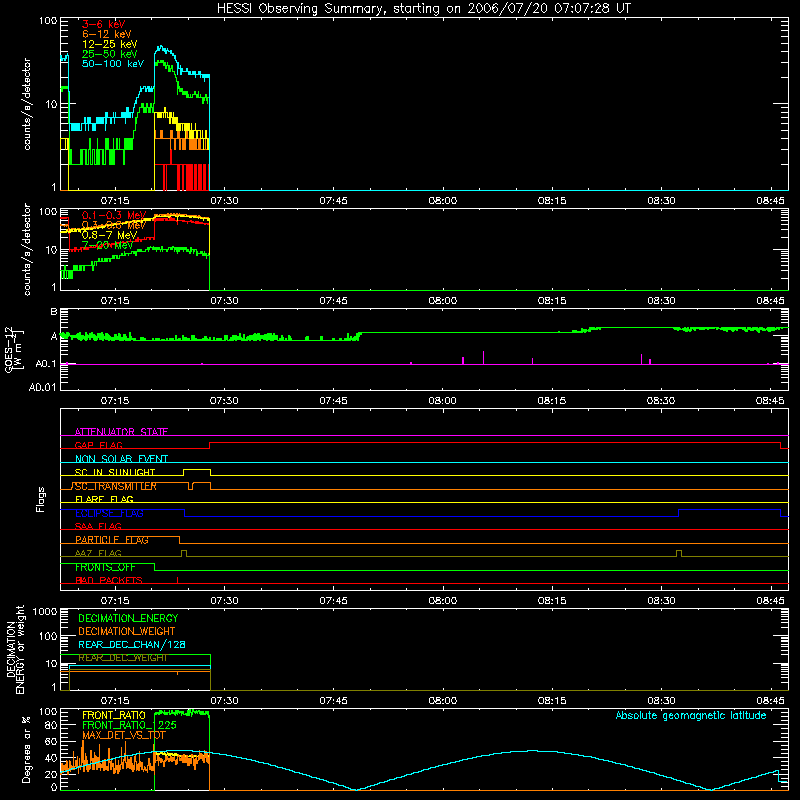This screenshot has width=800, height=800.
Task: Select the 'A0.1' GOES axis tick label
Action: pyautogui.click(x=46, y=364)
